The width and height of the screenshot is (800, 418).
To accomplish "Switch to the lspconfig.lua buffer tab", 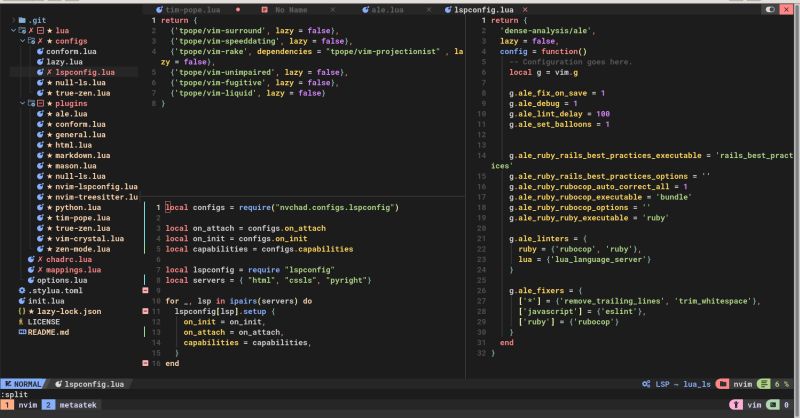I will (484, 10).
